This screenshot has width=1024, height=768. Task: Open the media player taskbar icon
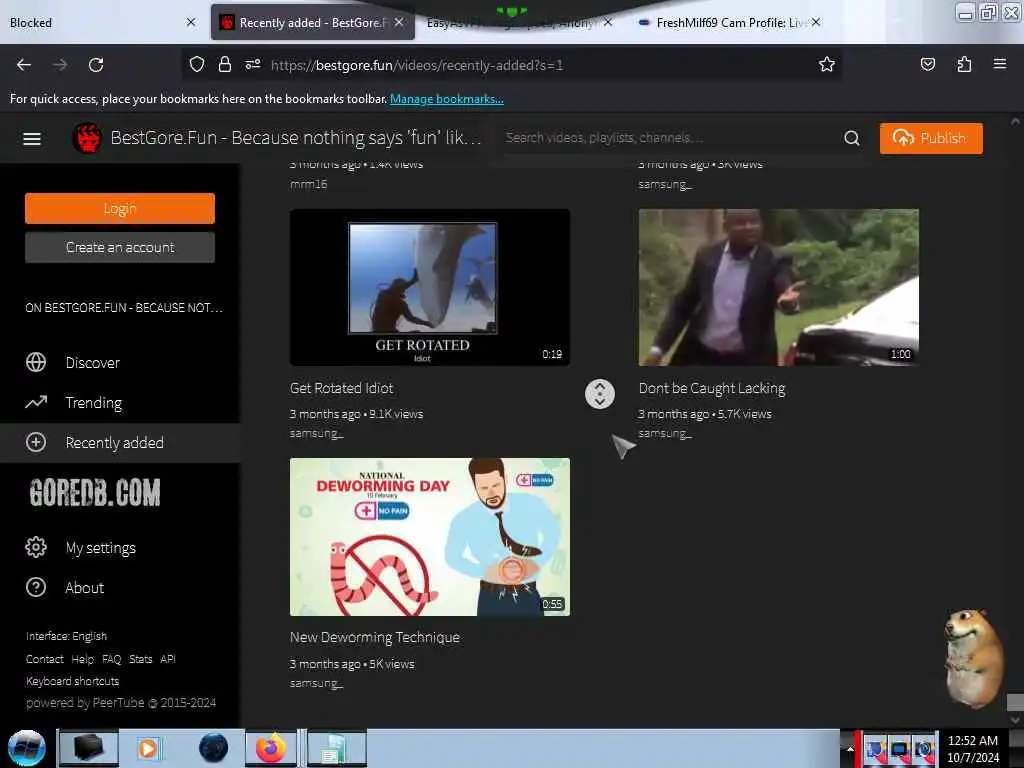coord(149,748)
